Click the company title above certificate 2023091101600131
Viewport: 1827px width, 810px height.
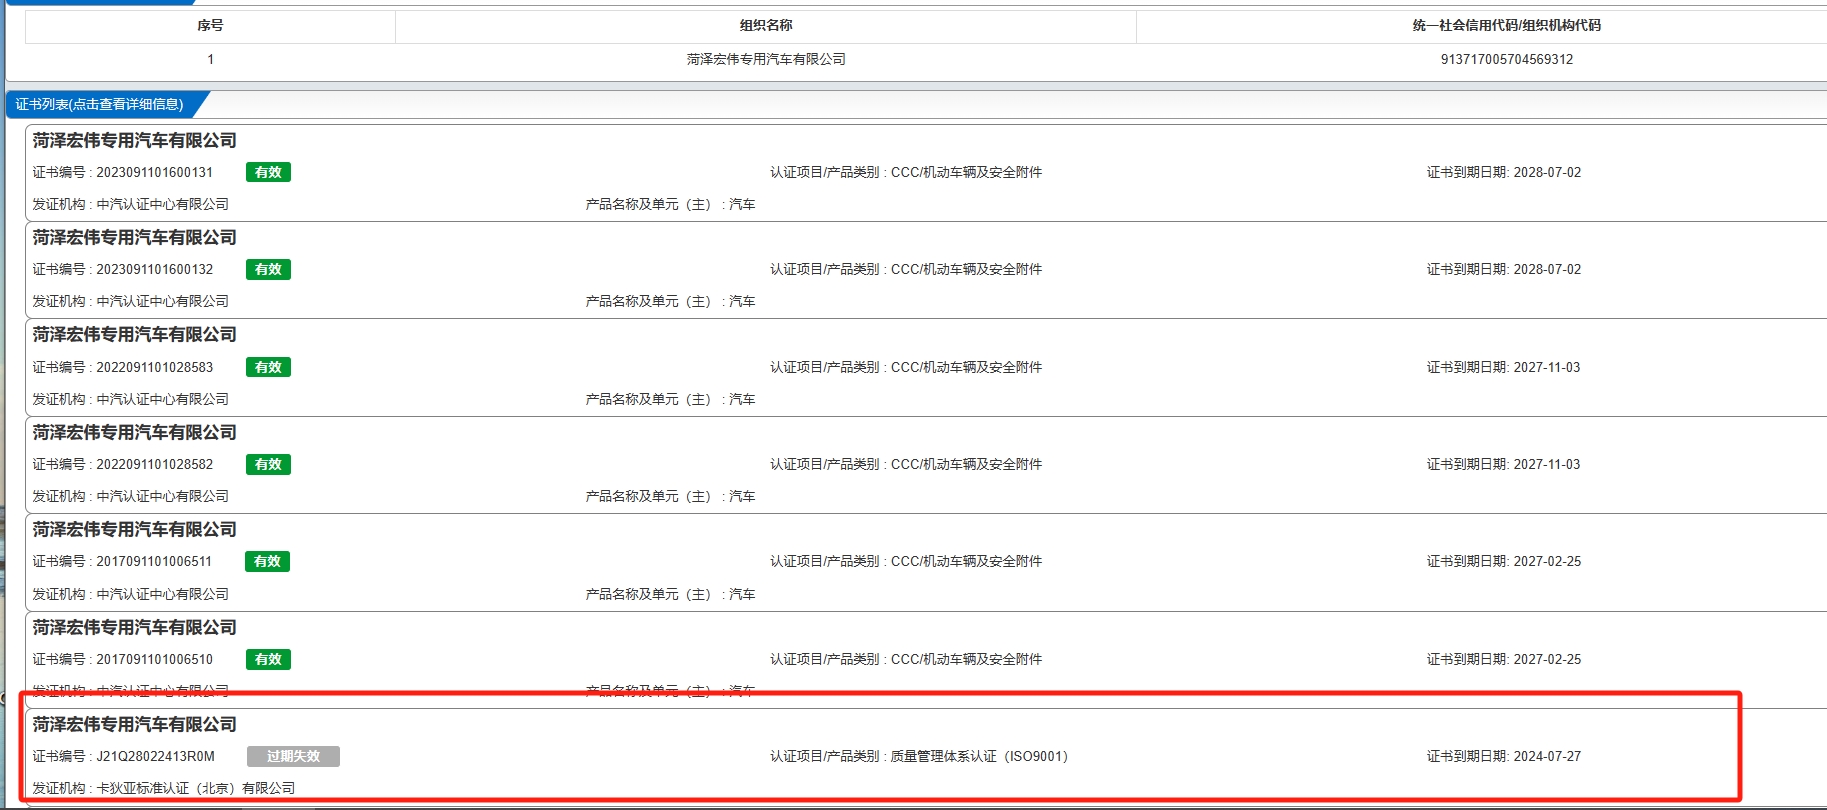(x=135, y=141)
